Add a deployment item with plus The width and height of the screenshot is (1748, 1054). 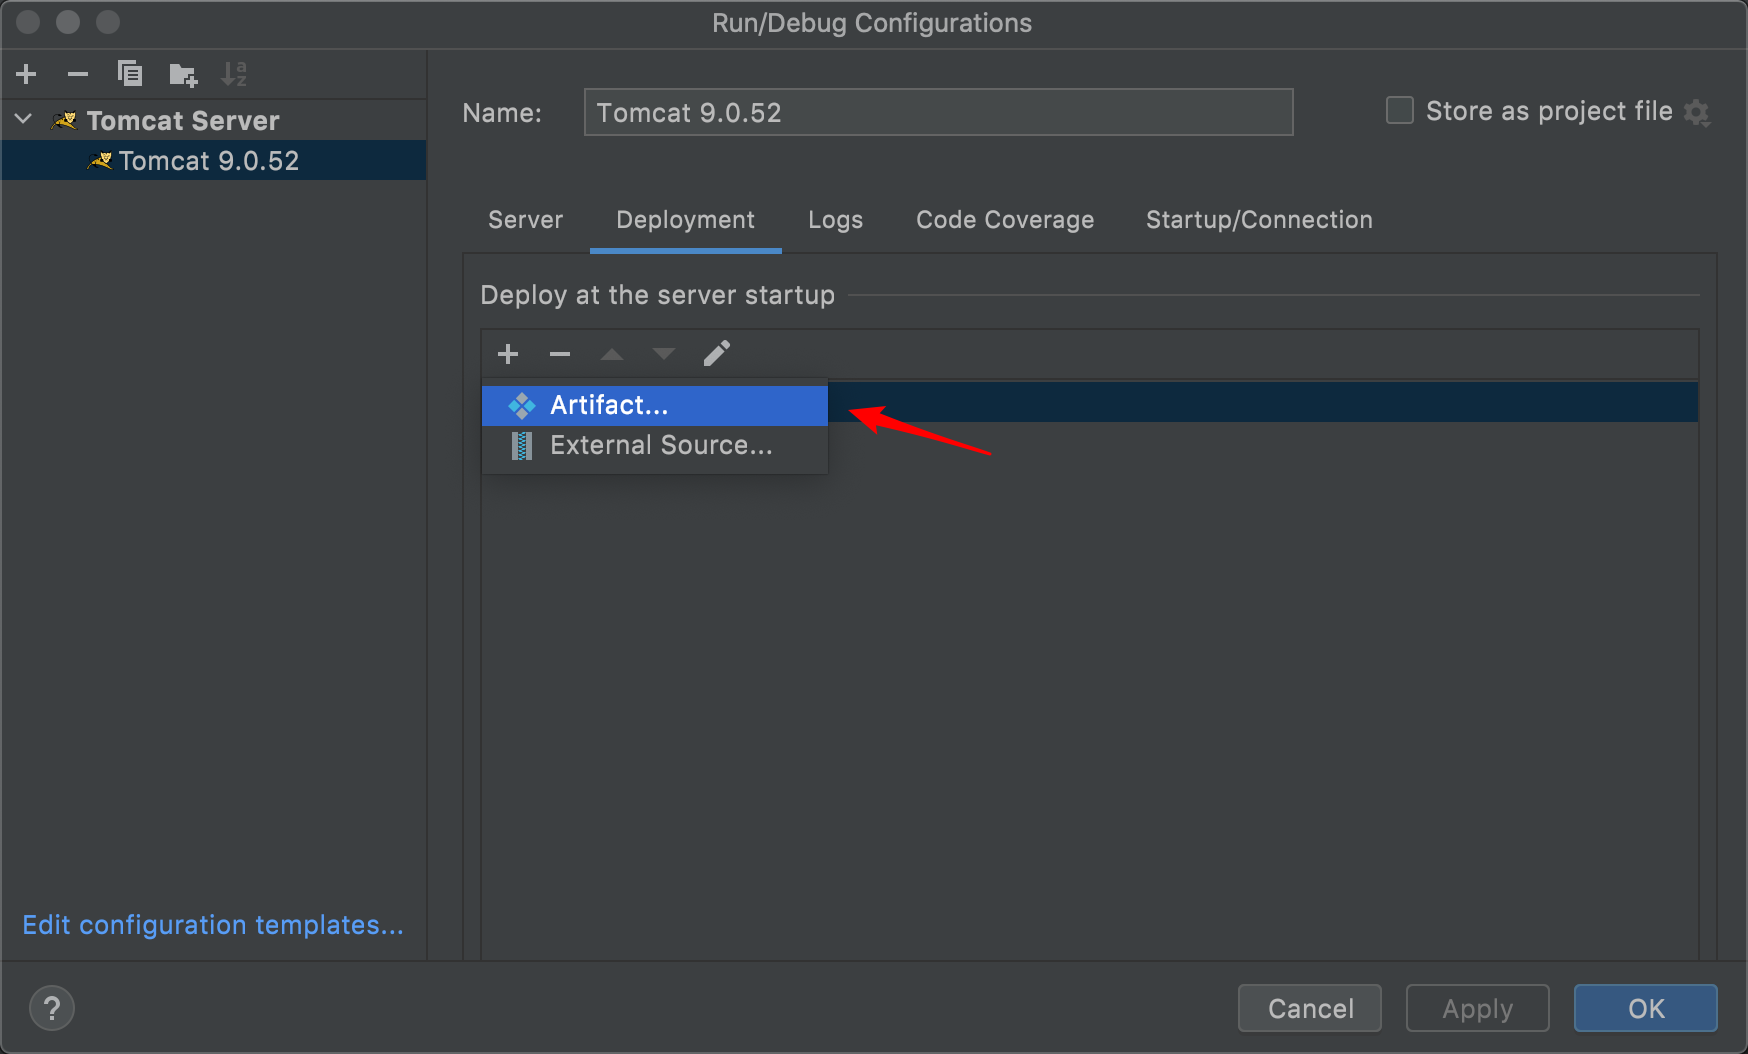508,354
